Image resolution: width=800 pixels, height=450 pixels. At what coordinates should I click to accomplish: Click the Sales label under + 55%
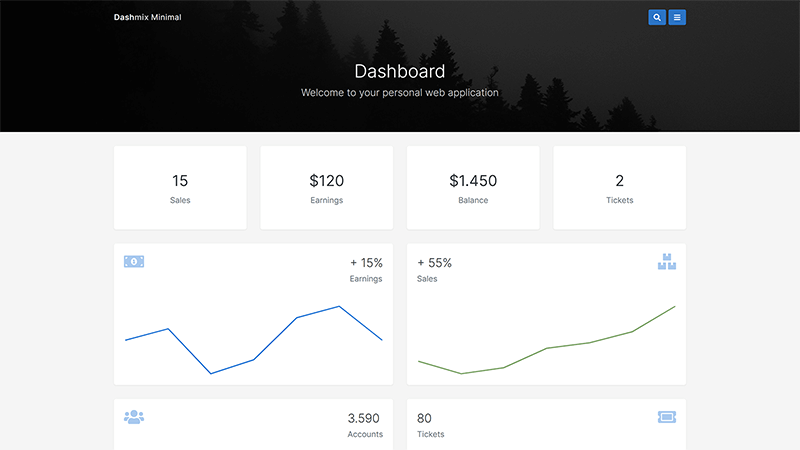427,279
